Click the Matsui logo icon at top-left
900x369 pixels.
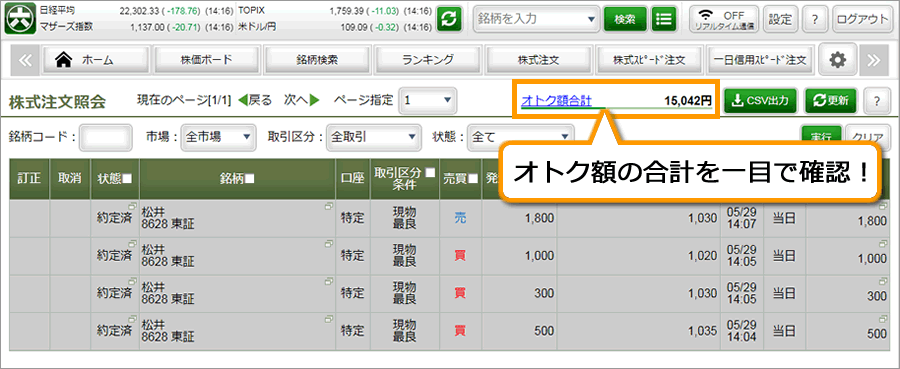coord(20,19)
